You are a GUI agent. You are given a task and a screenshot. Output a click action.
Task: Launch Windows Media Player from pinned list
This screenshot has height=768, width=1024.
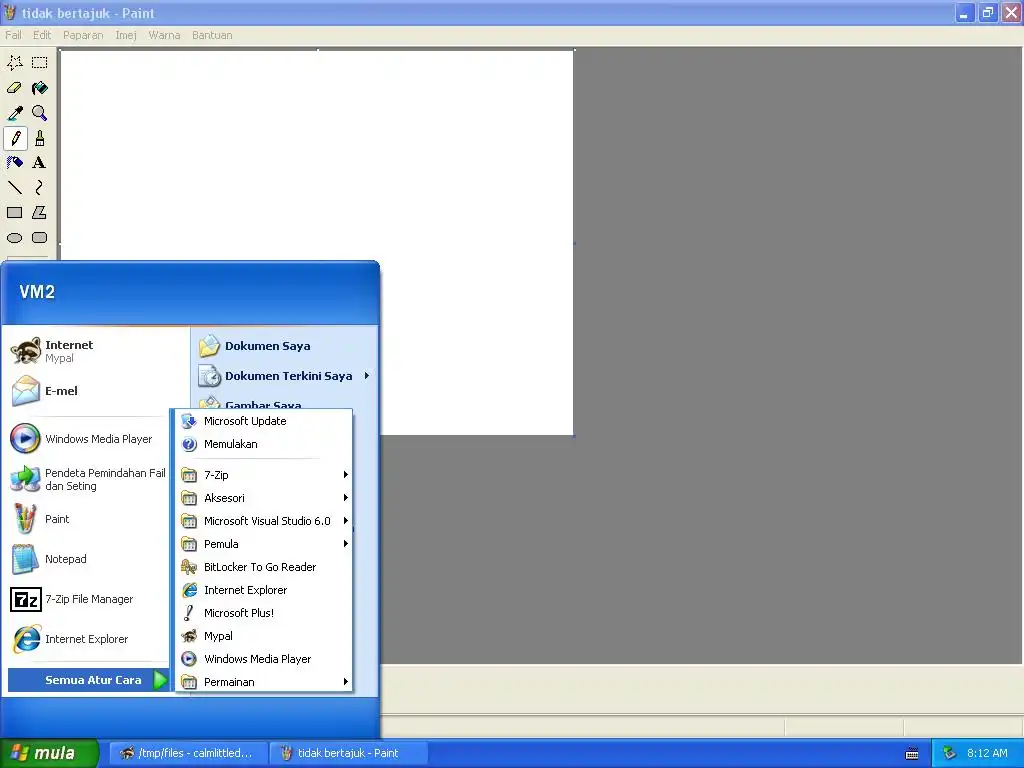point(88,439)
